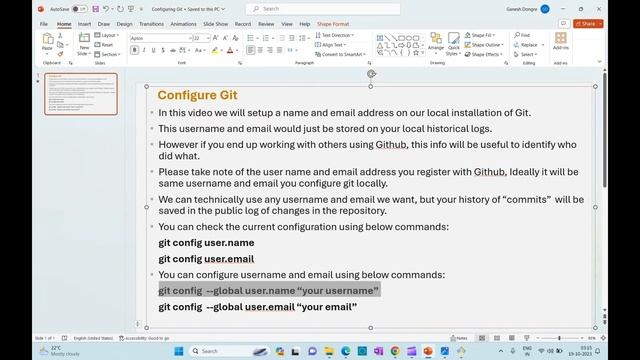Decrease the font size
The height and width of the screenshot is (360, 640).
225,38
